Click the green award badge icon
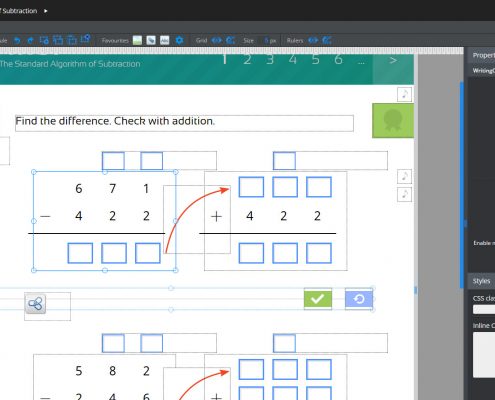The image size is (495, 400). (x=393, y=120)
